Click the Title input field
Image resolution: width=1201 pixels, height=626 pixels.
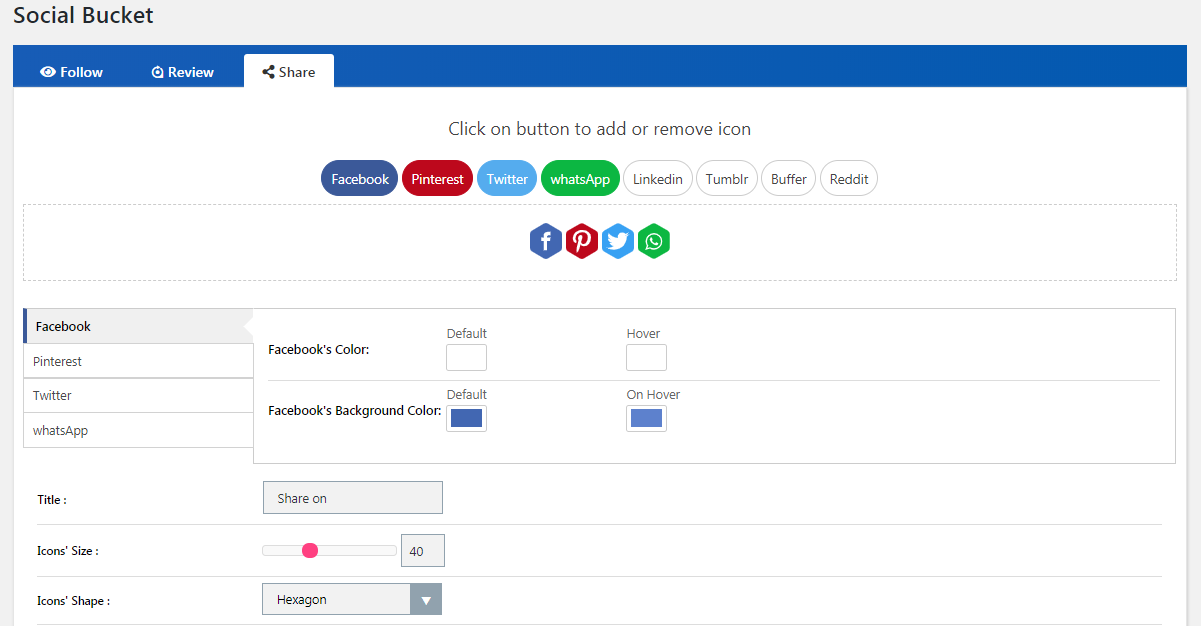352,498
